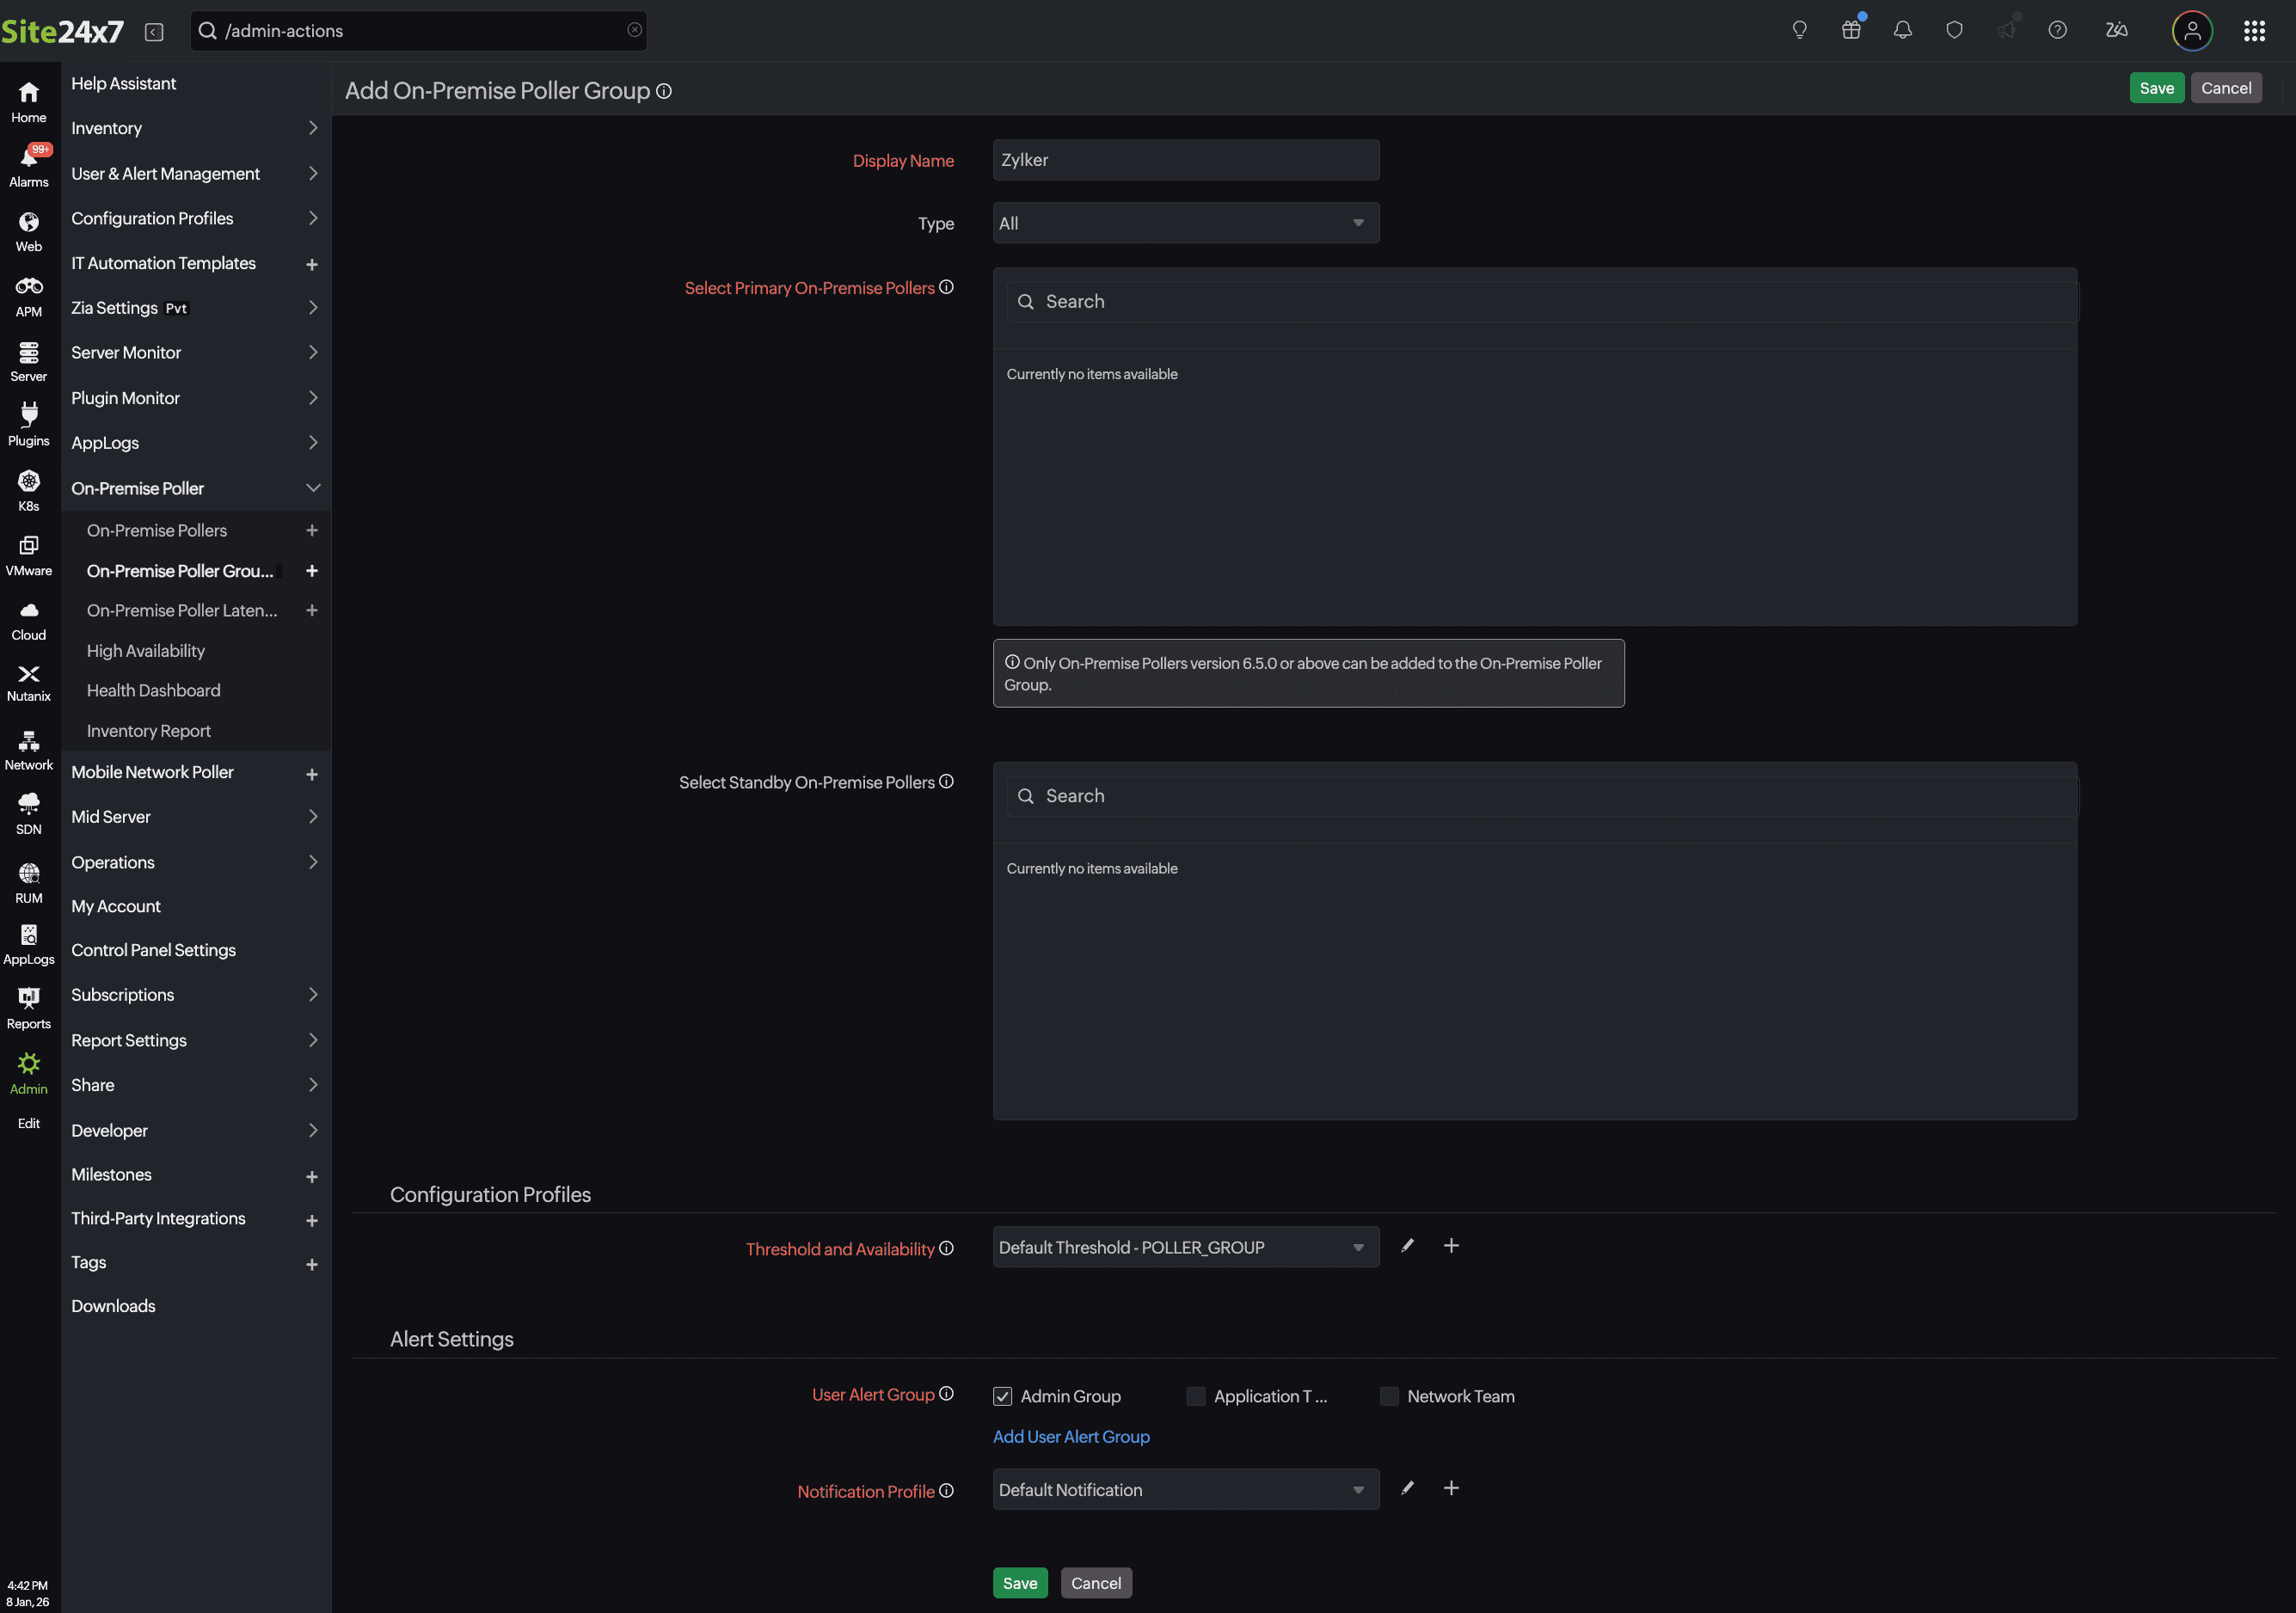The height and width of the screenshot is (1613, 2296).
Task: Open the Default Notification dropdown
Action: tap(1185, 1489)
